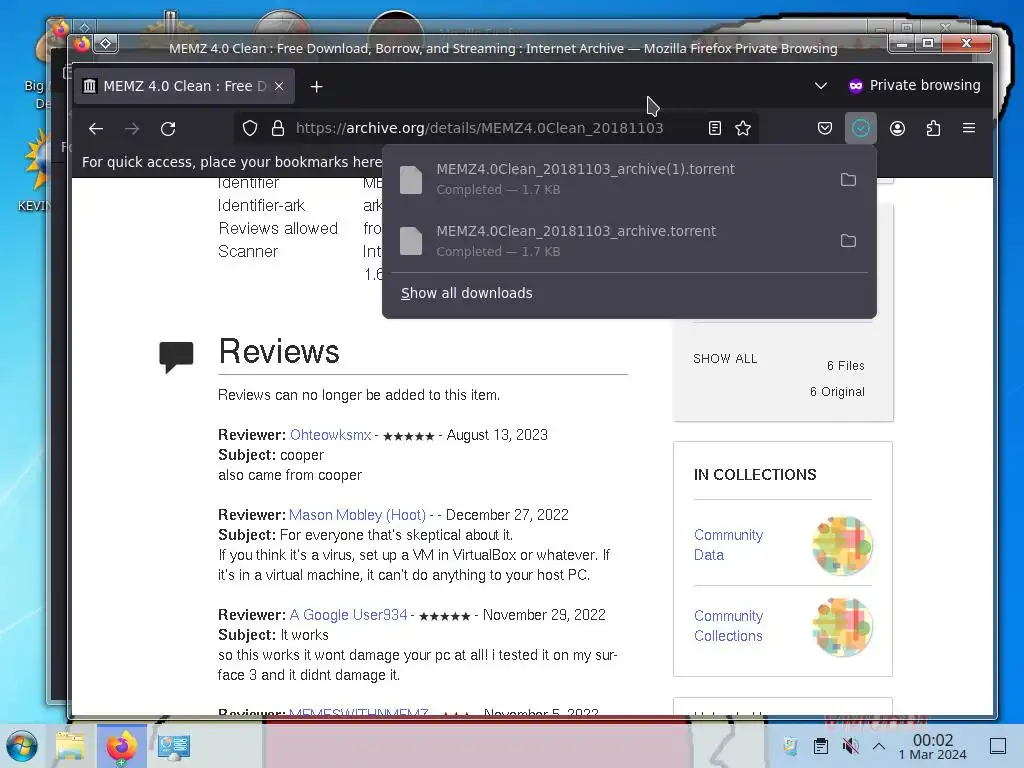Open reviewer A Google User934 link
This screenshot has width=1024, height=768.
(348, 615)
